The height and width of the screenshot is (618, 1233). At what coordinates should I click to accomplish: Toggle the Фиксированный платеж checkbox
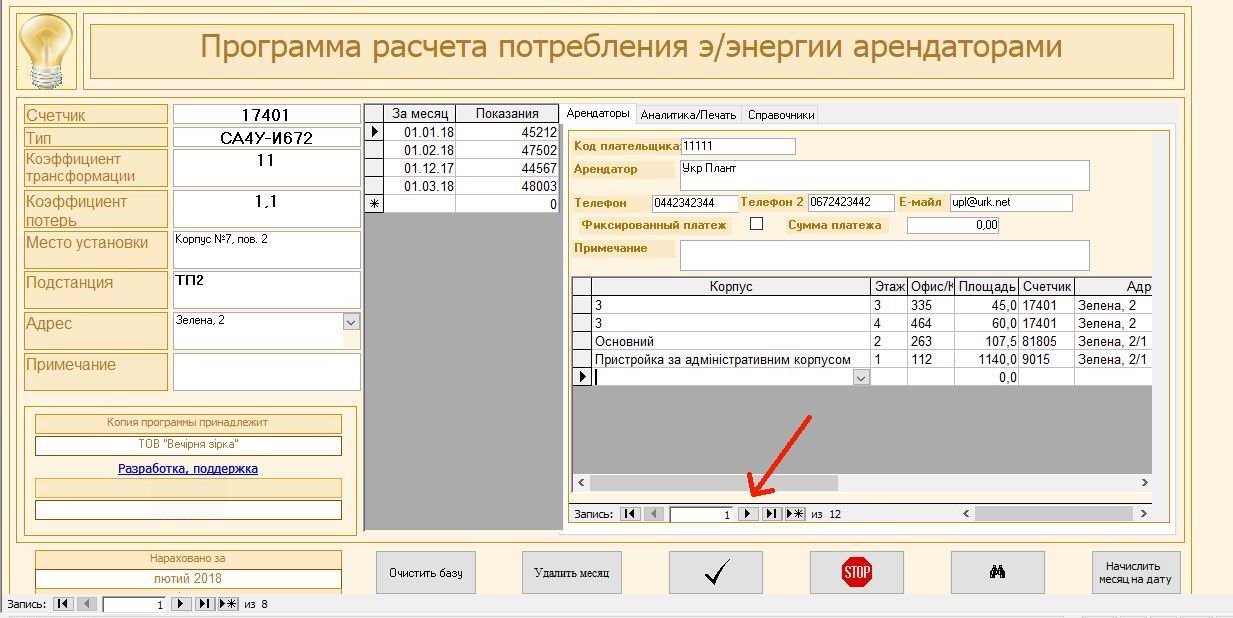pyautogui.click(x=756, y=224)
